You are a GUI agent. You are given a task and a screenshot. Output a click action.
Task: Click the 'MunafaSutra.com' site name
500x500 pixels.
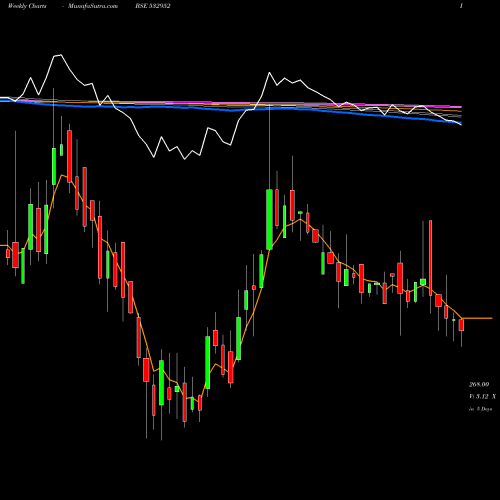tap(93, 6)
